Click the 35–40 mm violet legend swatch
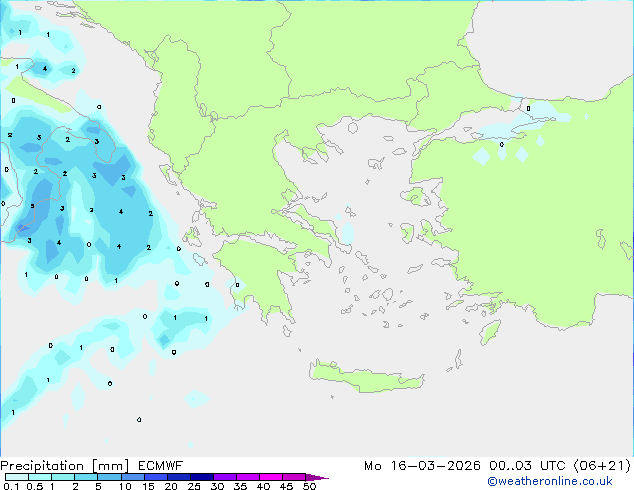 (247, 477)
